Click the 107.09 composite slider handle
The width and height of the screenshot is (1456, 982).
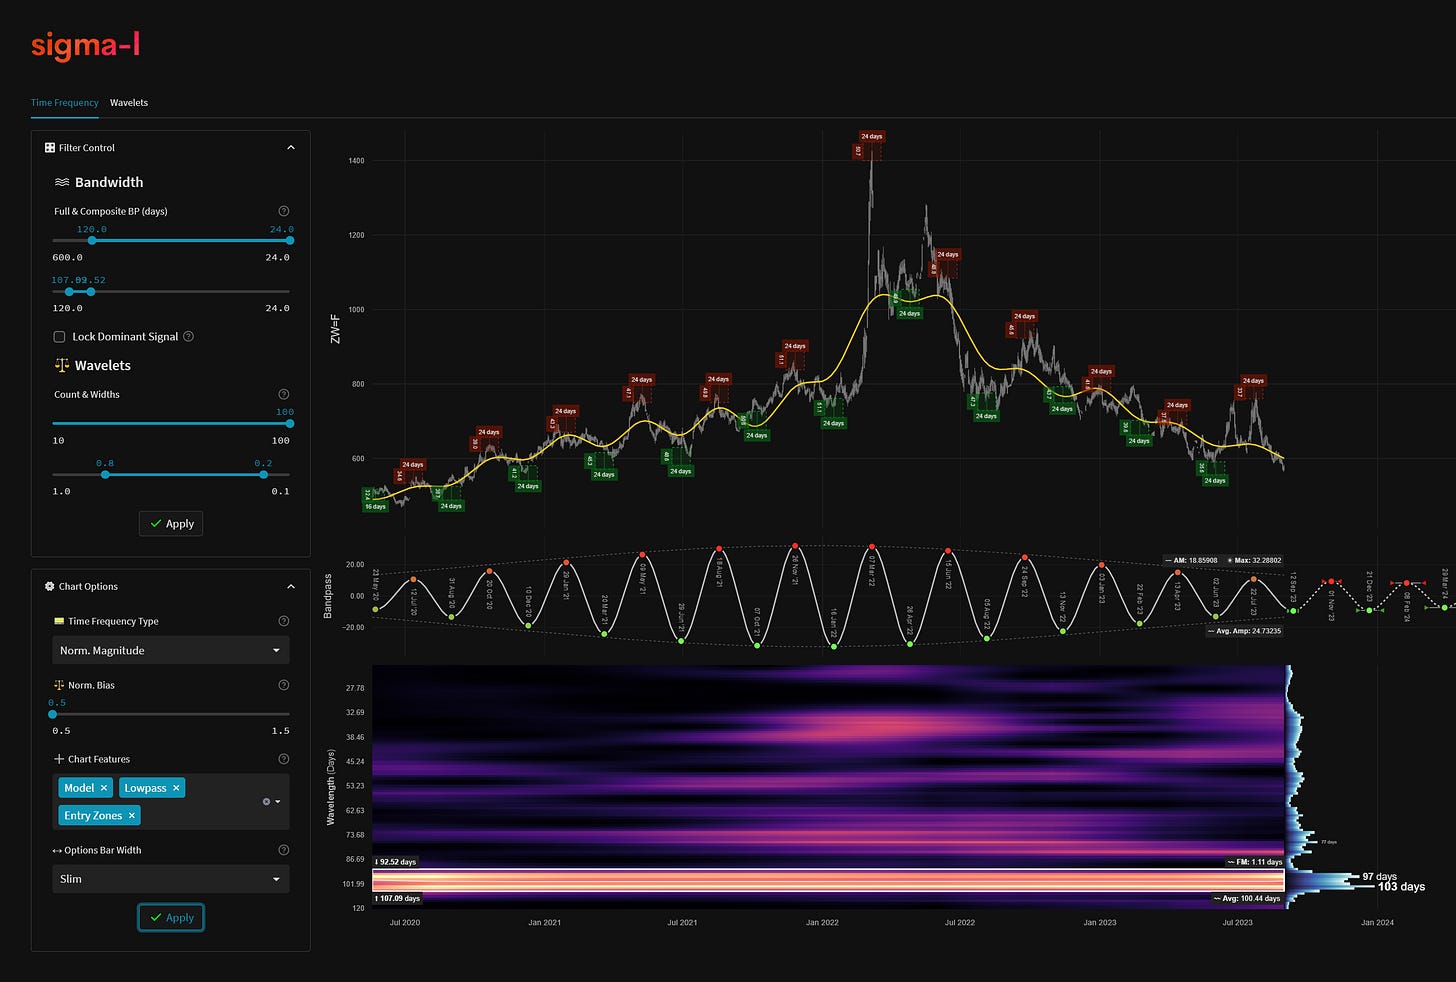click(69, 292)
